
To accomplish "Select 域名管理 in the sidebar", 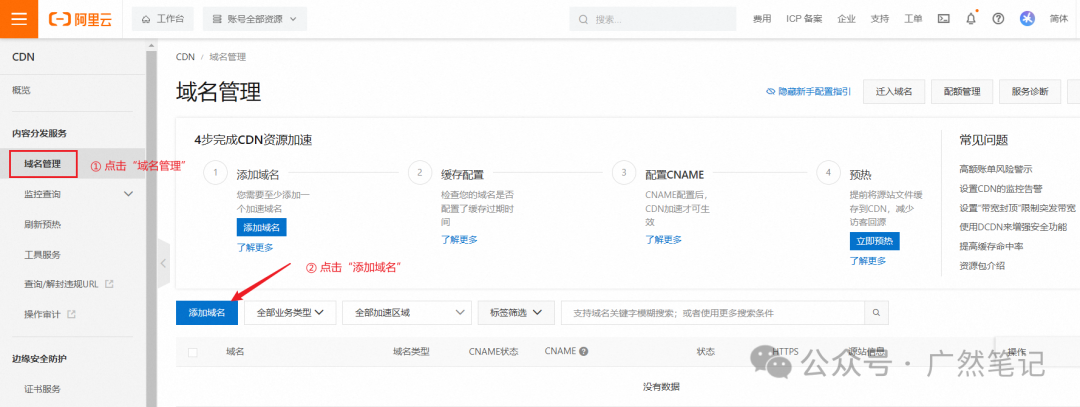I will point(43,164).
